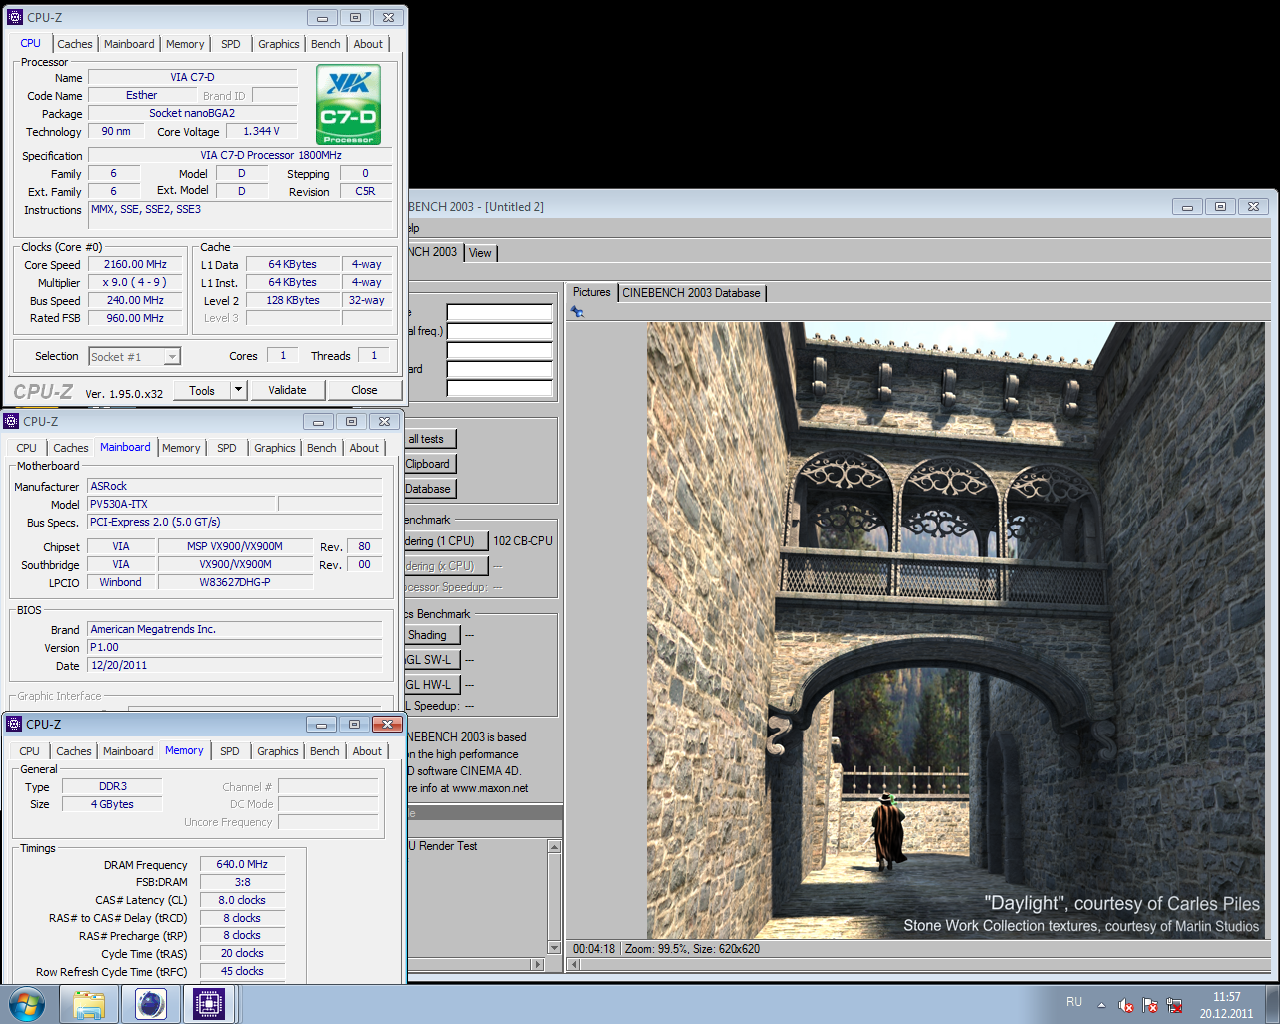Click the 102 CB-CPU score
1280x1024 pixels.
click(523, 541)
